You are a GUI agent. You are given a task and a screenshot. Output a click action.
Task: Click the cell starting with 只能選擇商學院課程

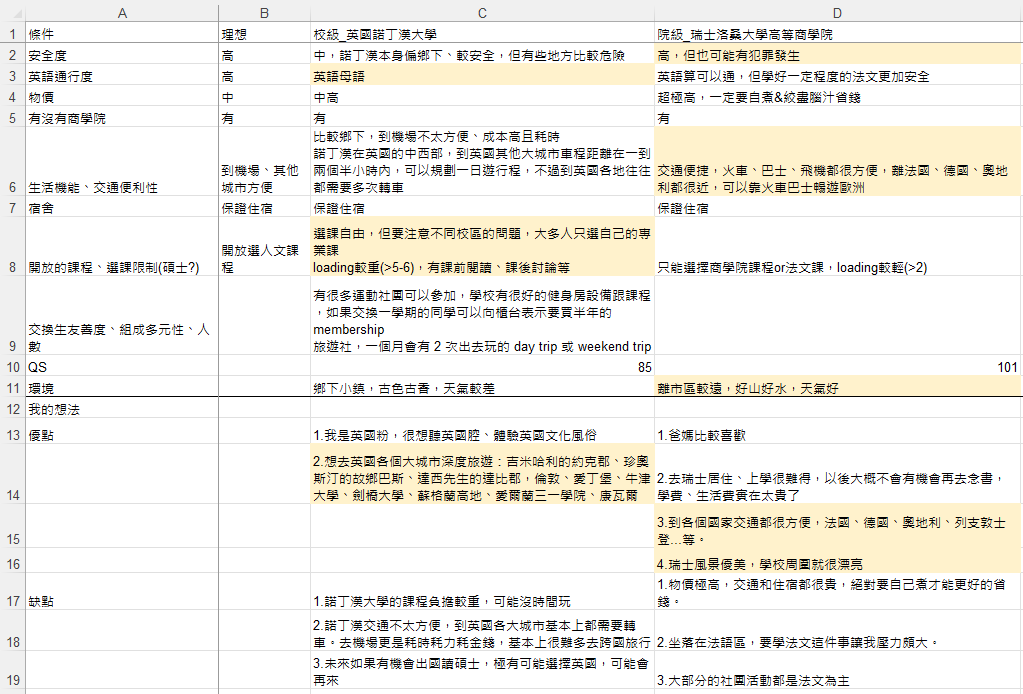838,247
